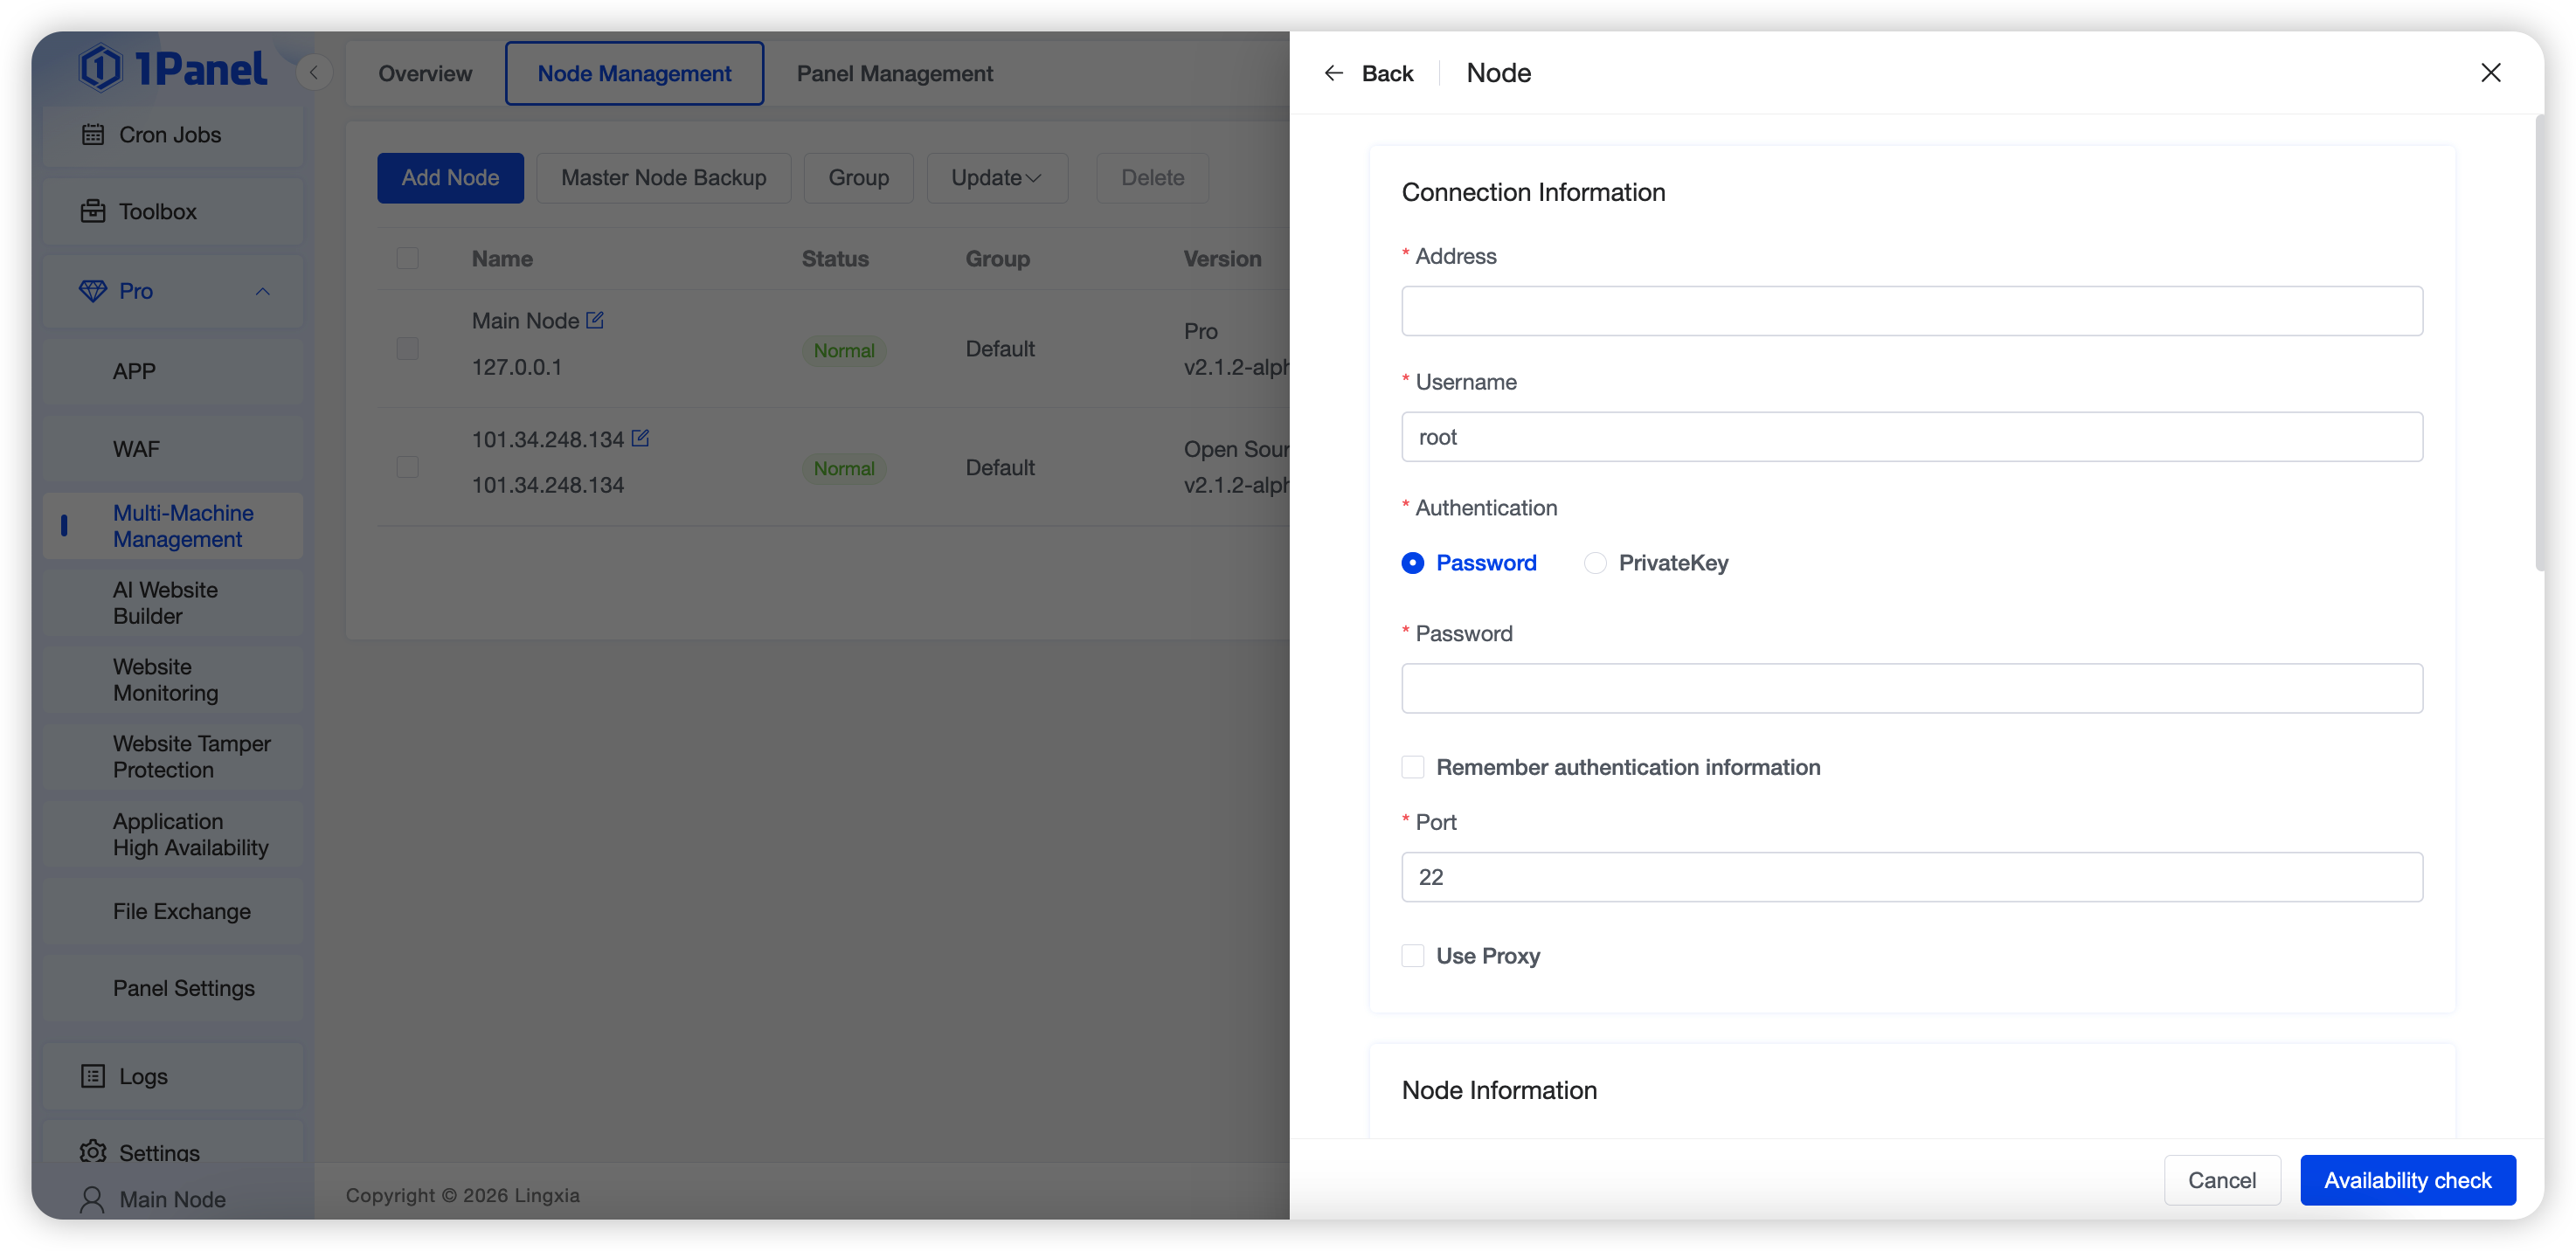Click the edit icon beside 101.34.248.134 name

640,438
